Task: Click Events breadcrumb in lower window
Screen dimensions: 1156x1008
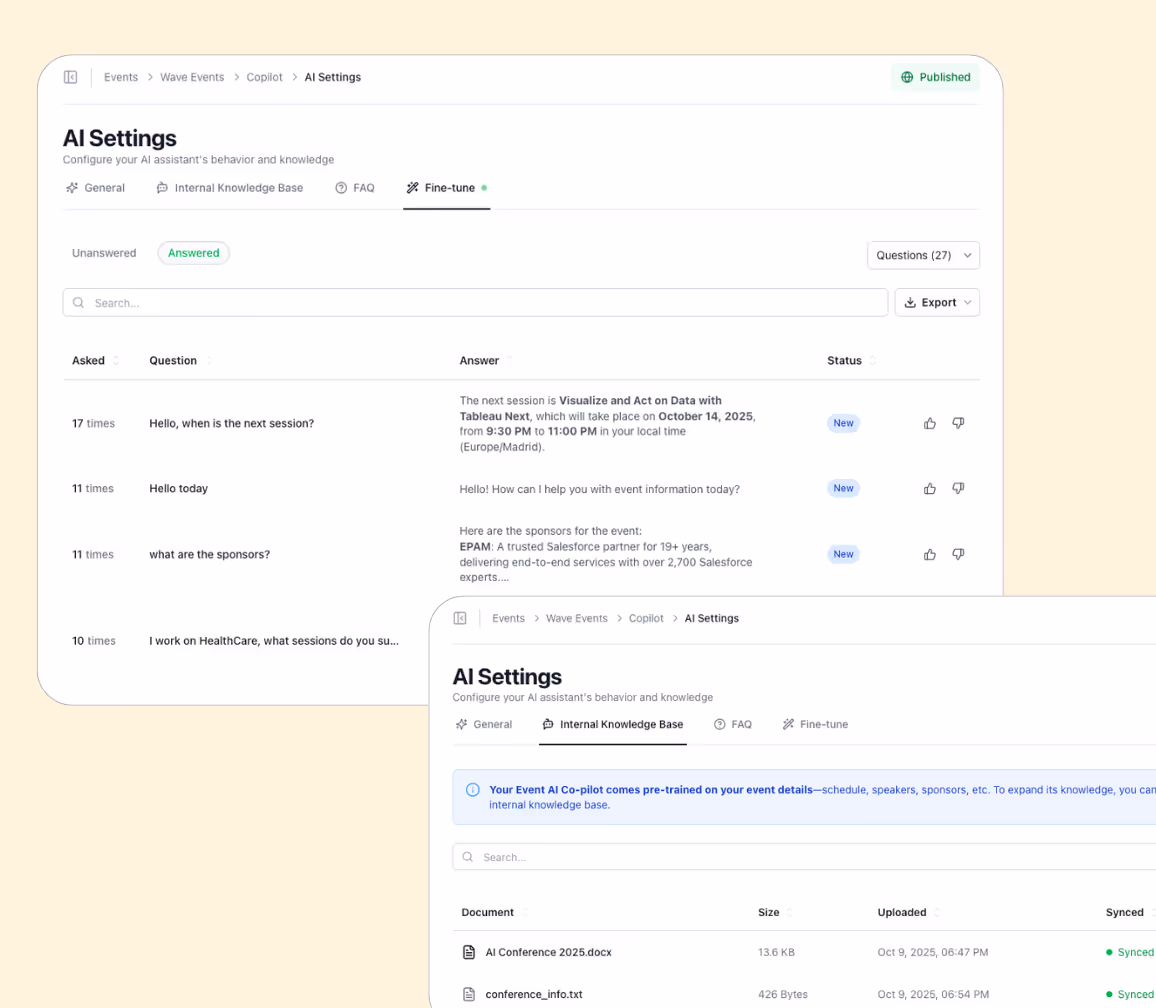Action: click(509, 618)
